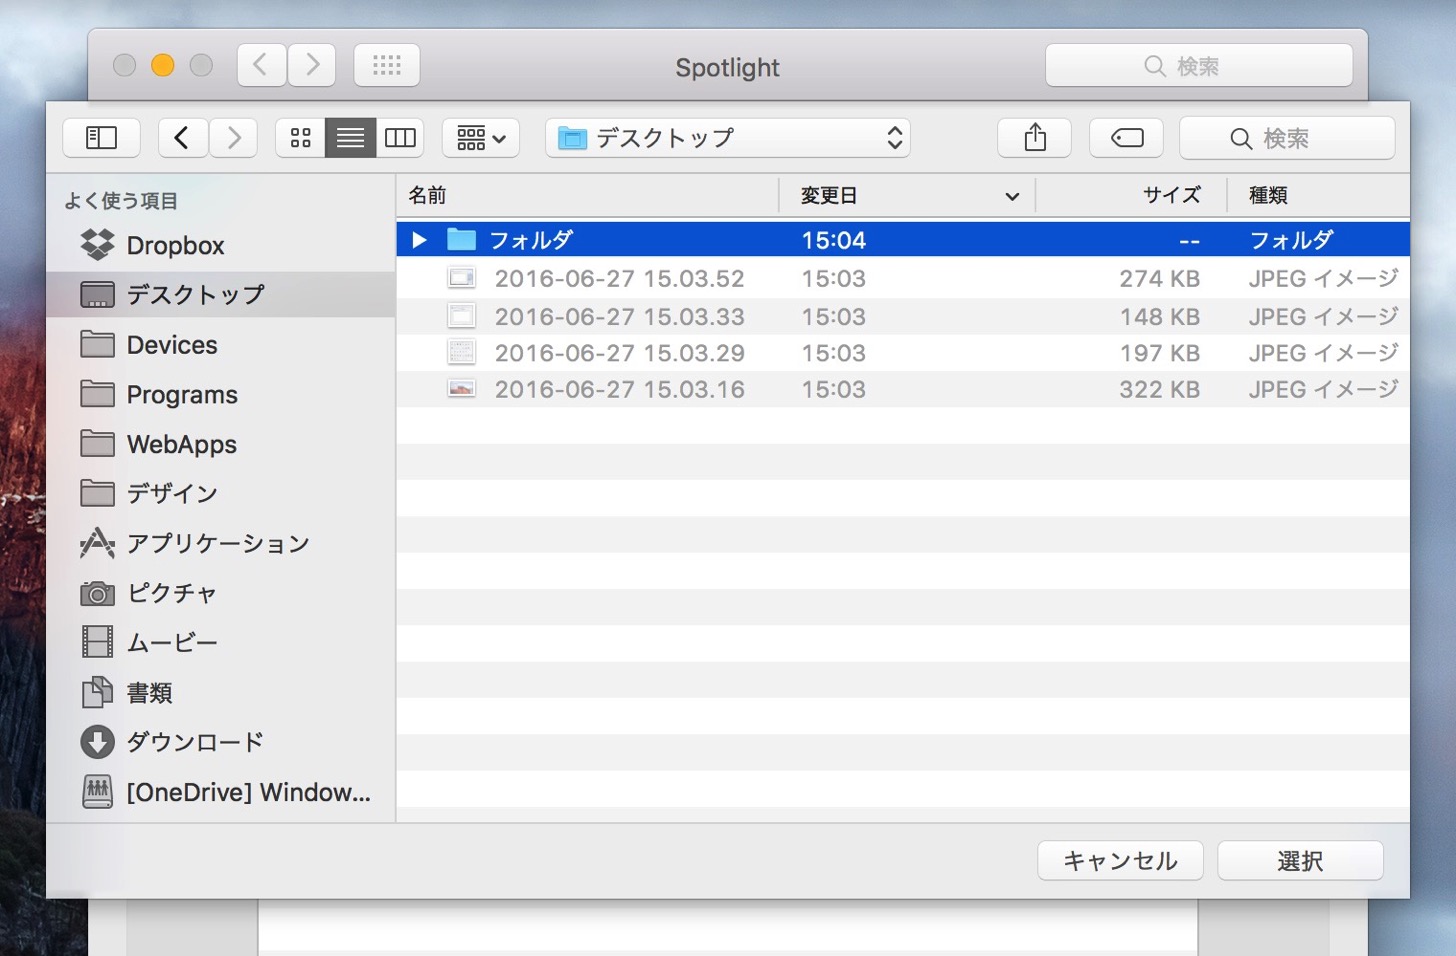The height and width of the screenshot is (956, 1456).
Task: Click the キャンセル button
Action: click(1120, 861)
